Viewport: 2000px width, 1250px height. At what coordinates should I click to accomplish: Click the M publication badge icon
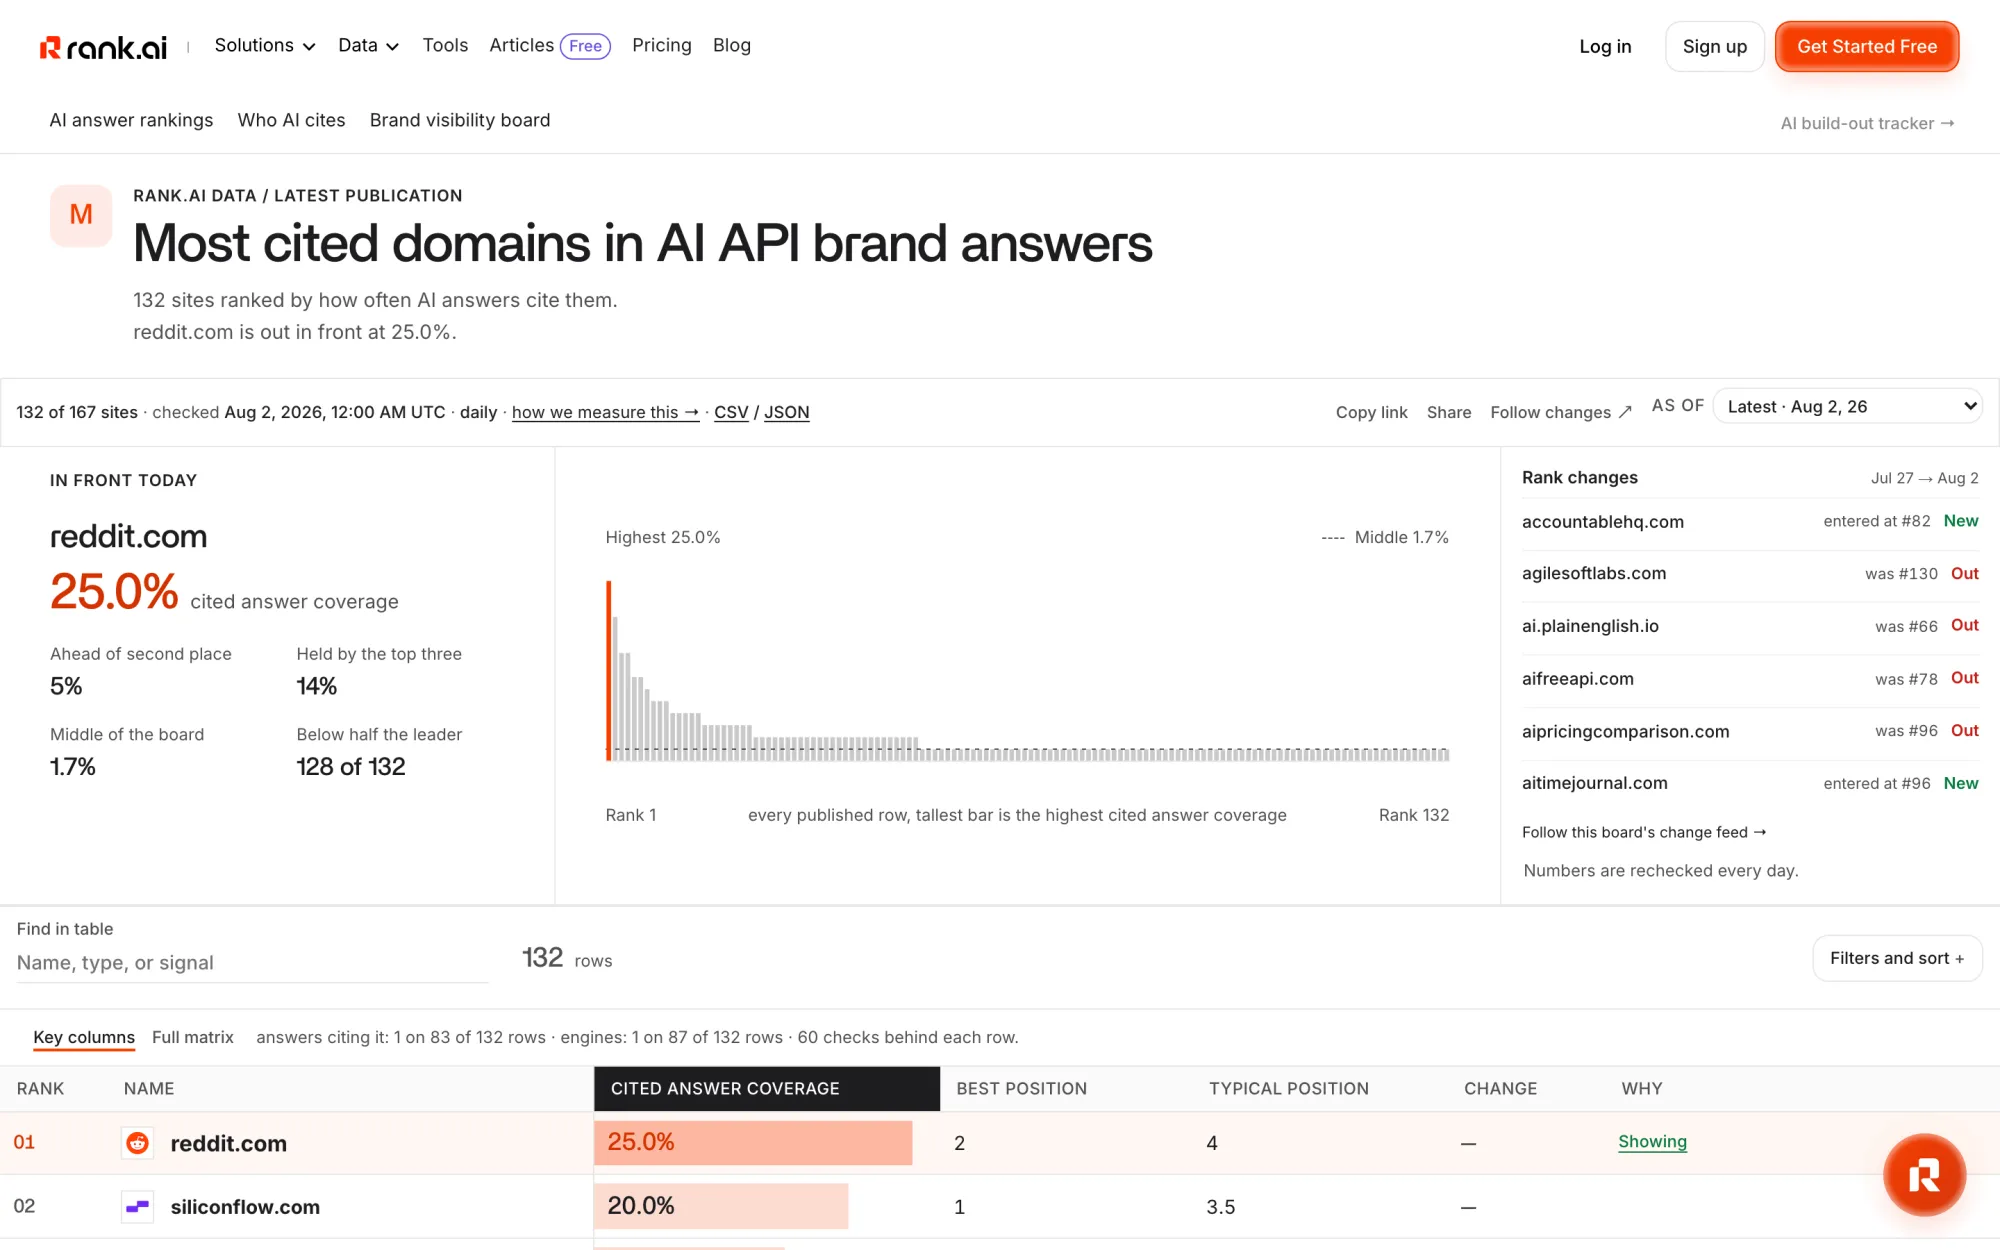coord(81,215)
